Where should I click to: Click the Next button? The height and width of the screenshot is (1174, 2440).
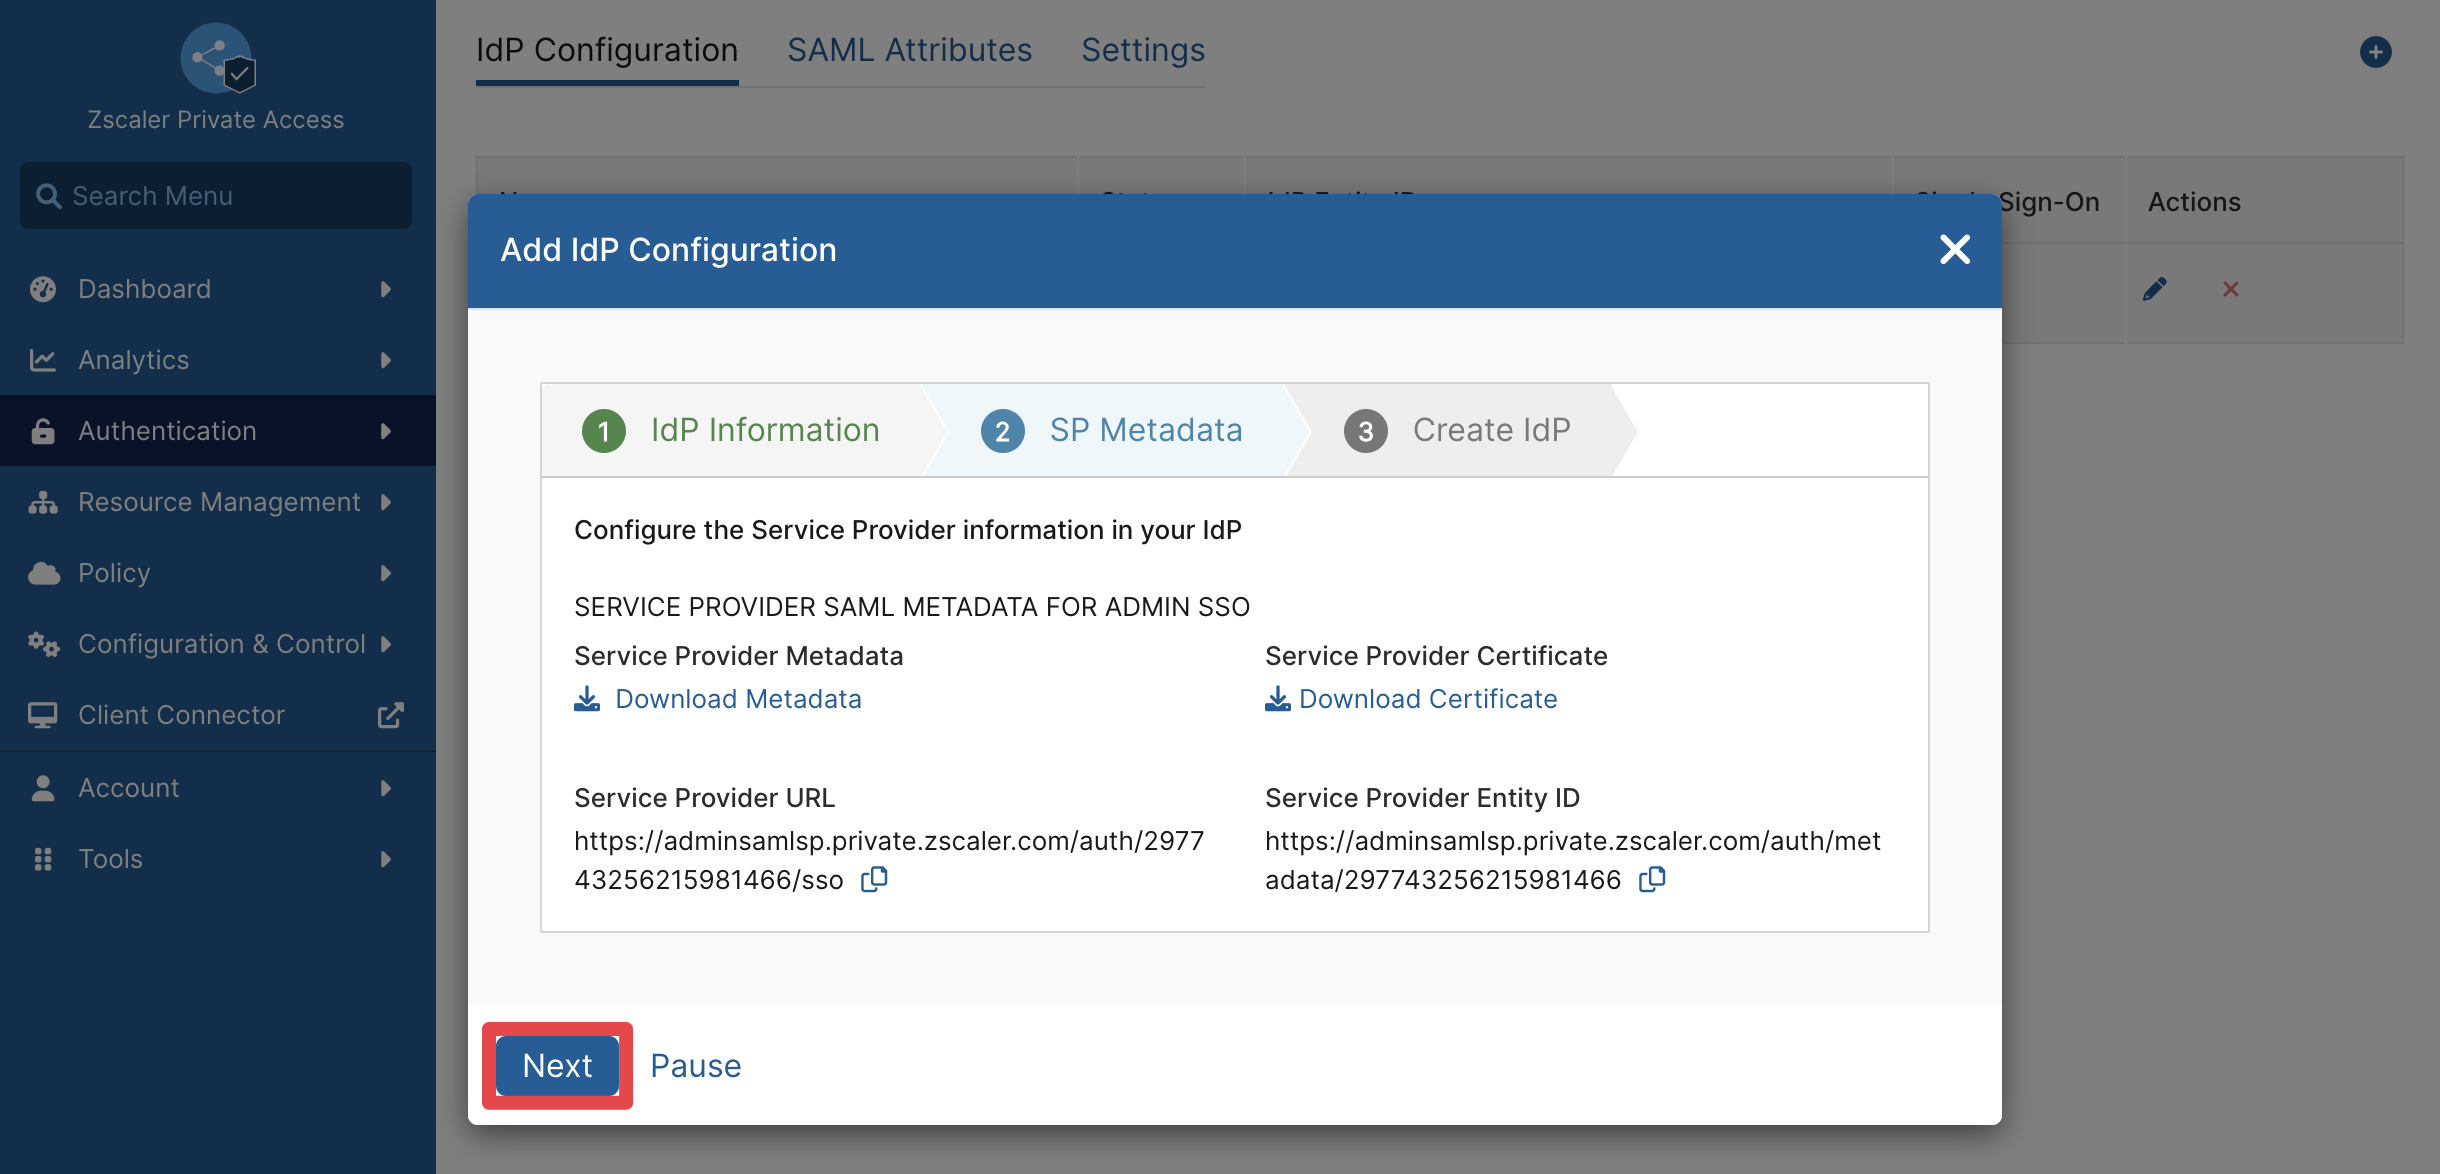[x=558, y=1066]
